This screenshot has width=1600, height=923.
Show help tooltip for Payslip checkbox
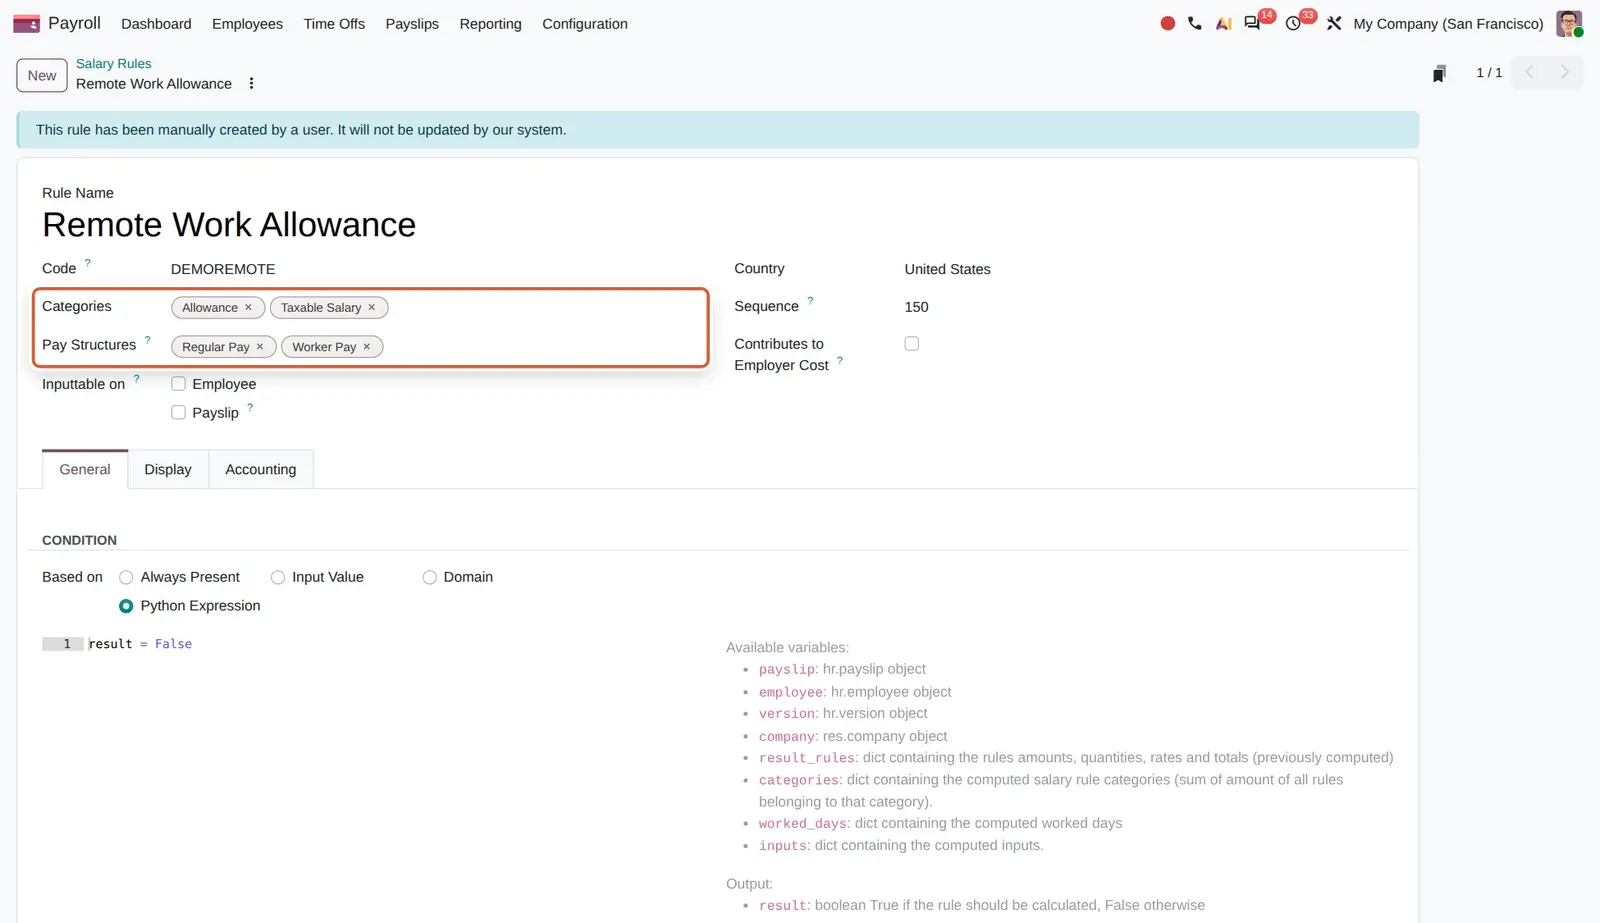click(x=250, y=408)
